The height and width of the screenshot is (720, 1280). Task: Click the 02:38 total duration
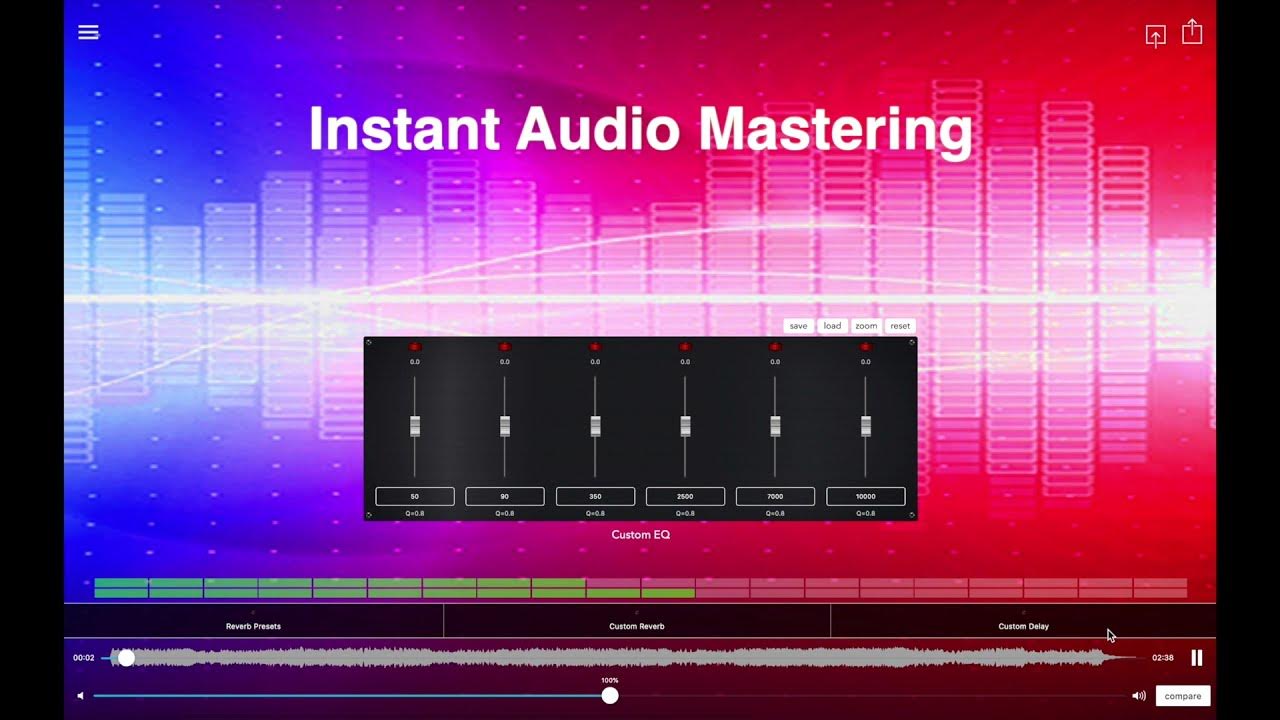point(1163,658)
